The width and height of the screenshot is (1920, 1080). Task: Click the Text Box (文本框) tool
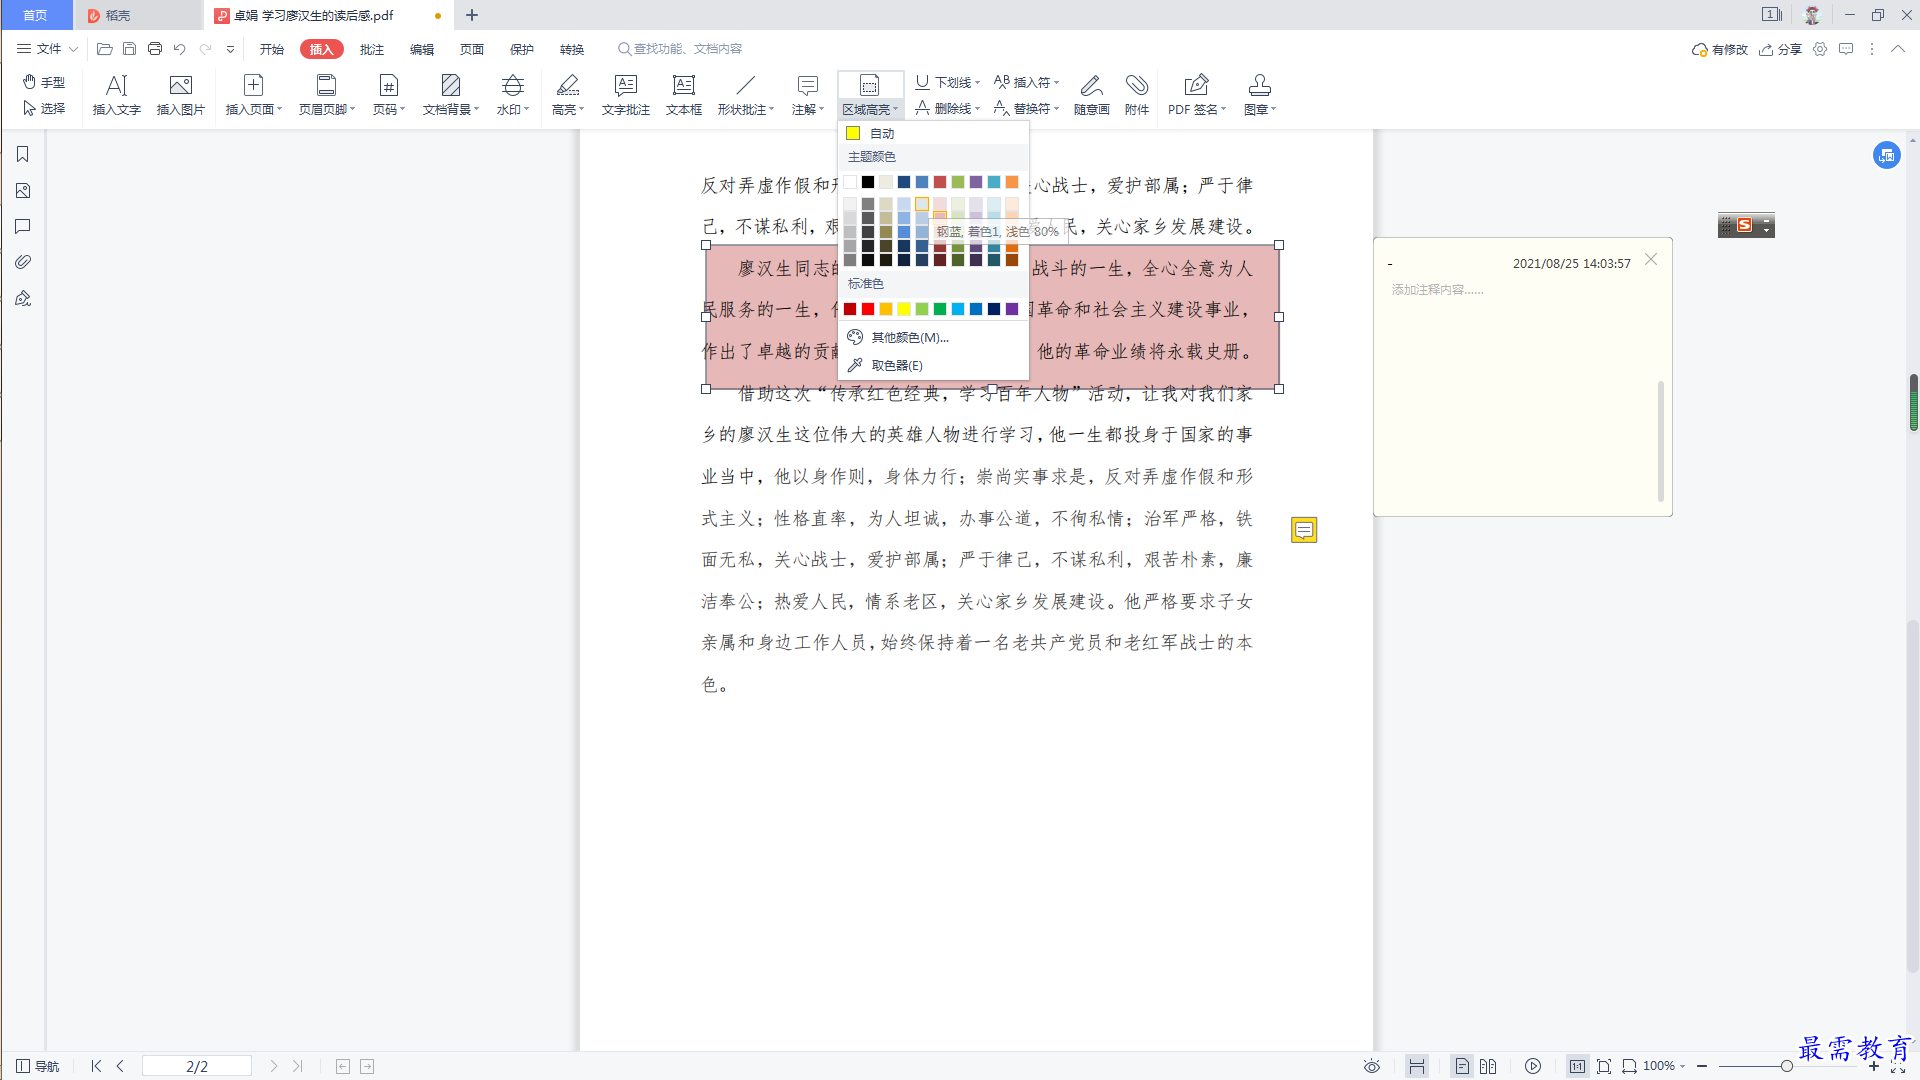click(683, 95)
